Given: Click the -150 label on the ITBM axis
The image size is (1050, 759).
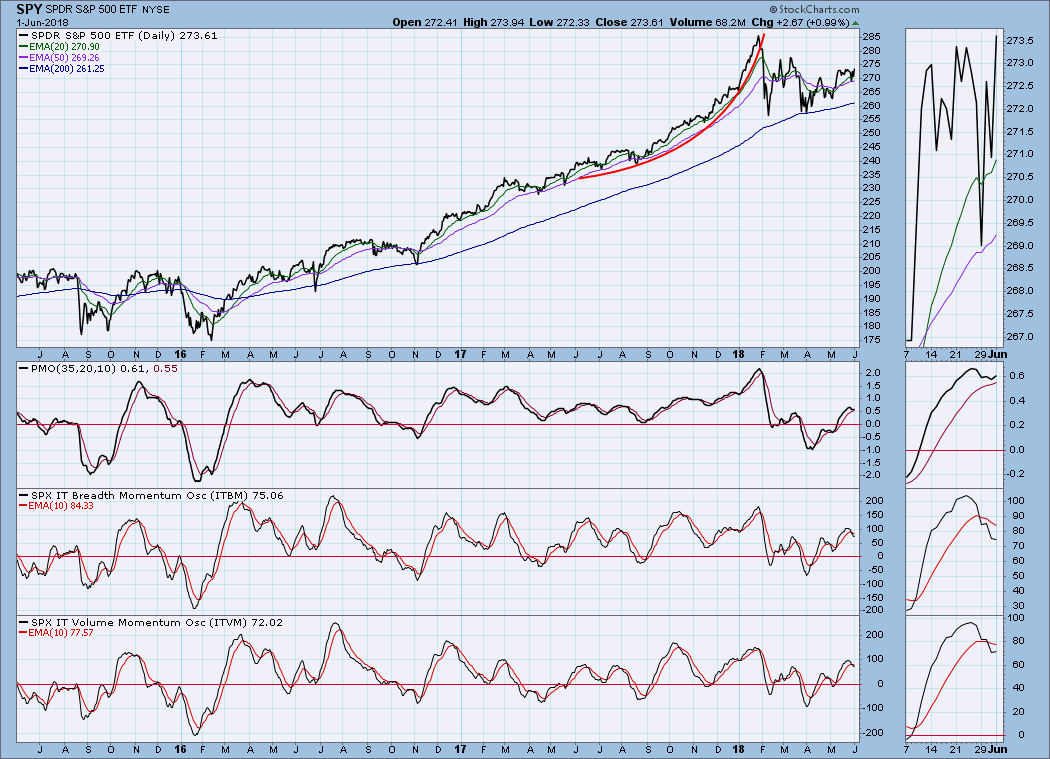Looking at the screenshot, I should [x=873, y=598].
